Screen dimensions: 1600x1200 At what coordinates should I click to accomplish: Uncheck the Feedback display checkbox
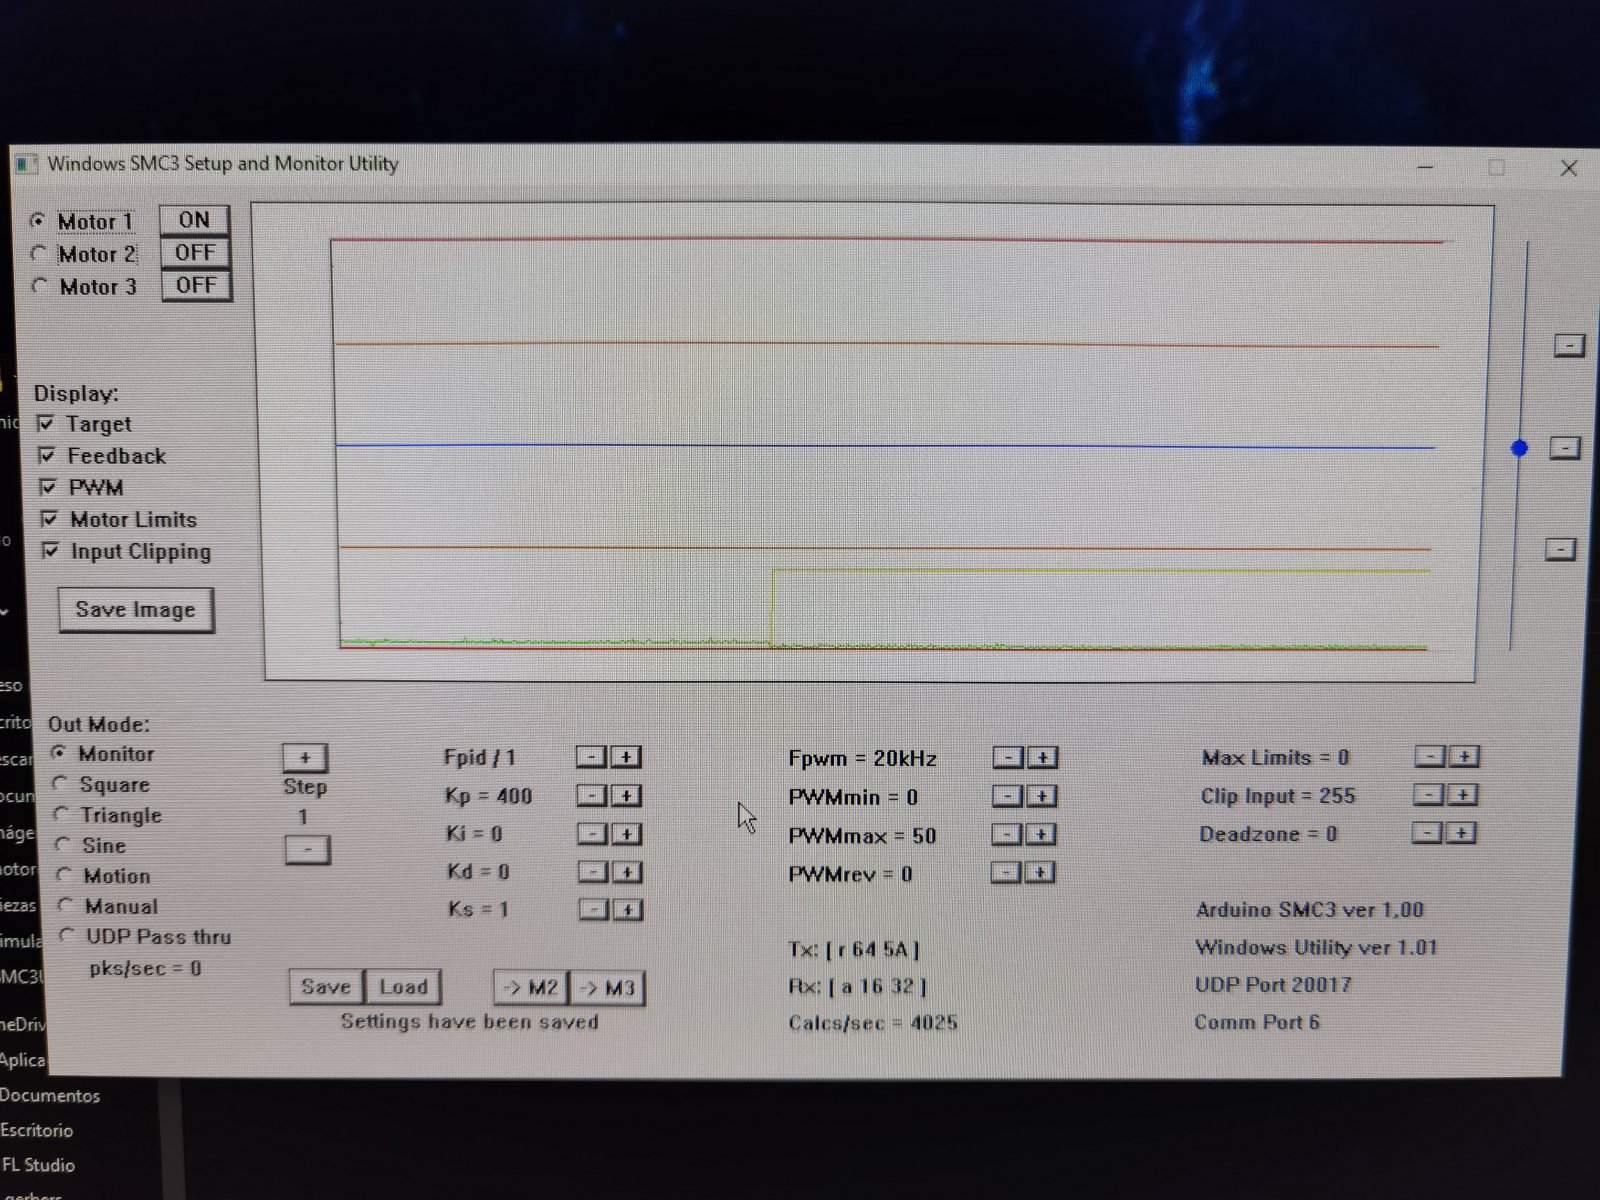(x=46, y=456)
